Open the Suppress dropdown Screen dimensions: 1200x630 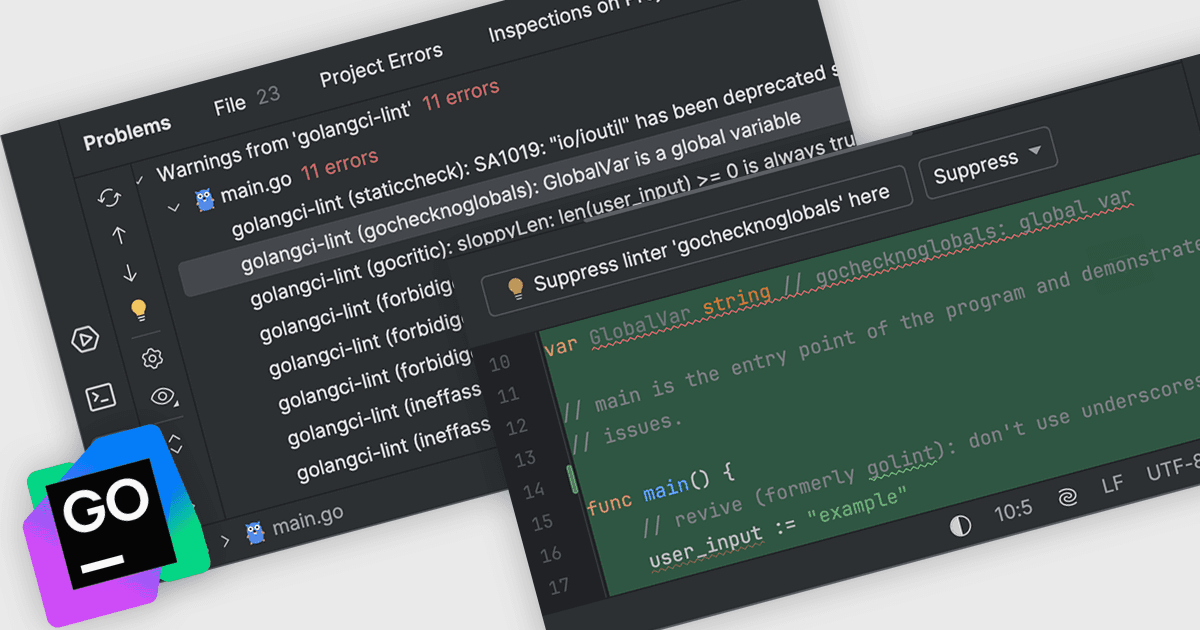coord(987,162)
